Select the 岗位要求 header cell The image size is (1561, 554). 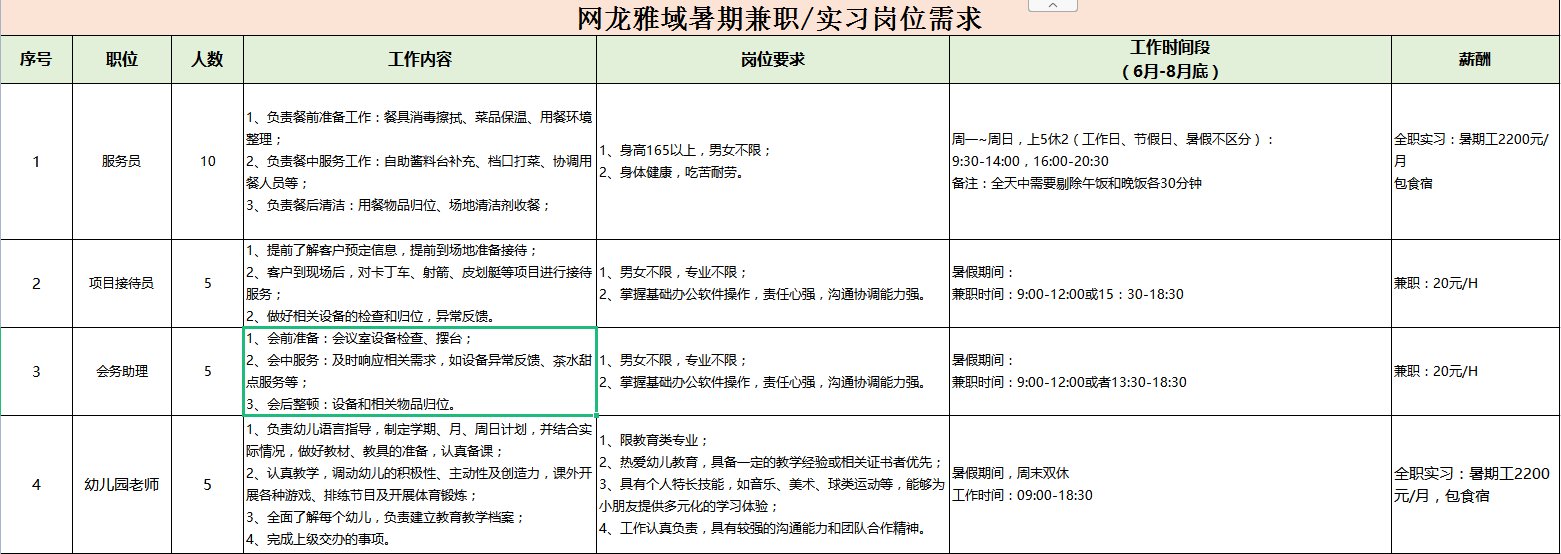pos(773,59)
